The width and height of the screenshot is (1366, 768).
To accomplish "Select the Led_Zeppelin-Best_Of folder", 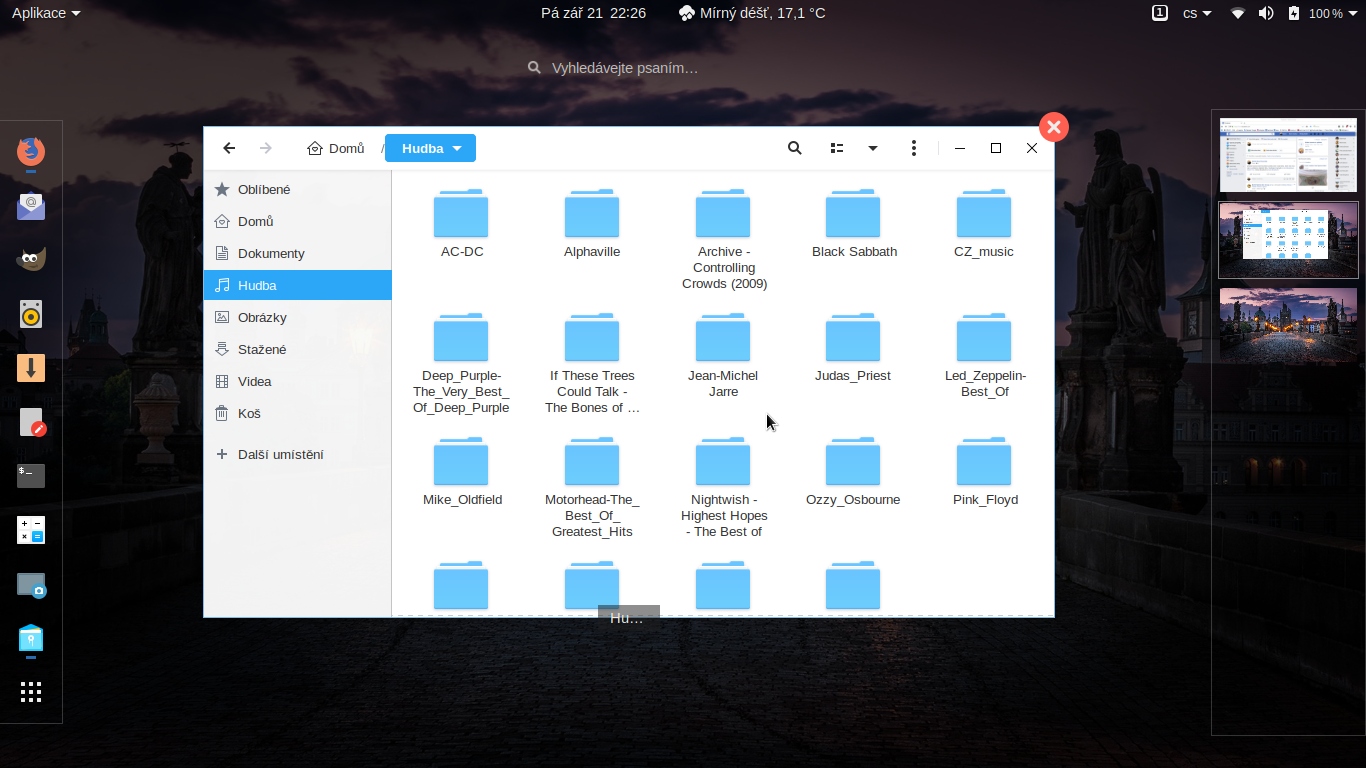I will (x=984, y=355).
